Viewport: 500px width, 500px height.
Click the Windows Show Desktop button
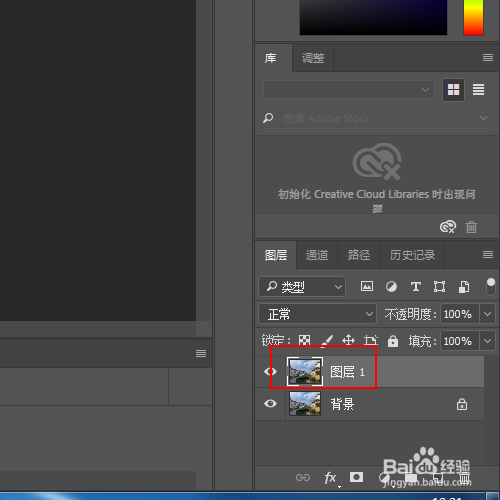click(492, 496)
